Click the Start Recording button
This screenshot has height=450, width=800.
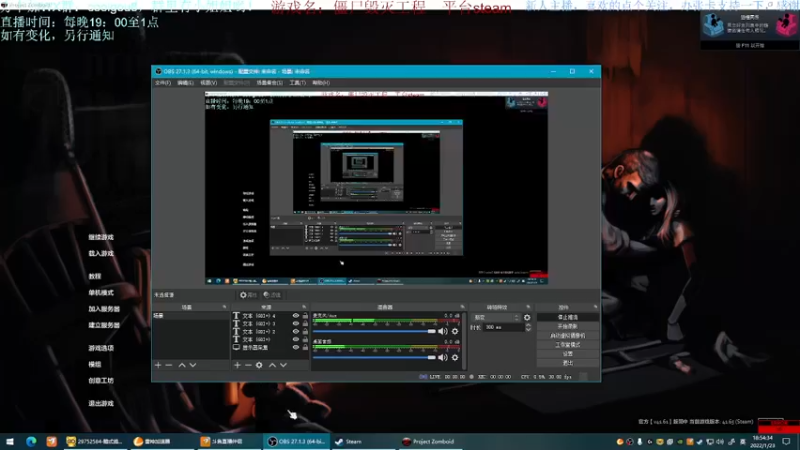[x=567, y=327]
